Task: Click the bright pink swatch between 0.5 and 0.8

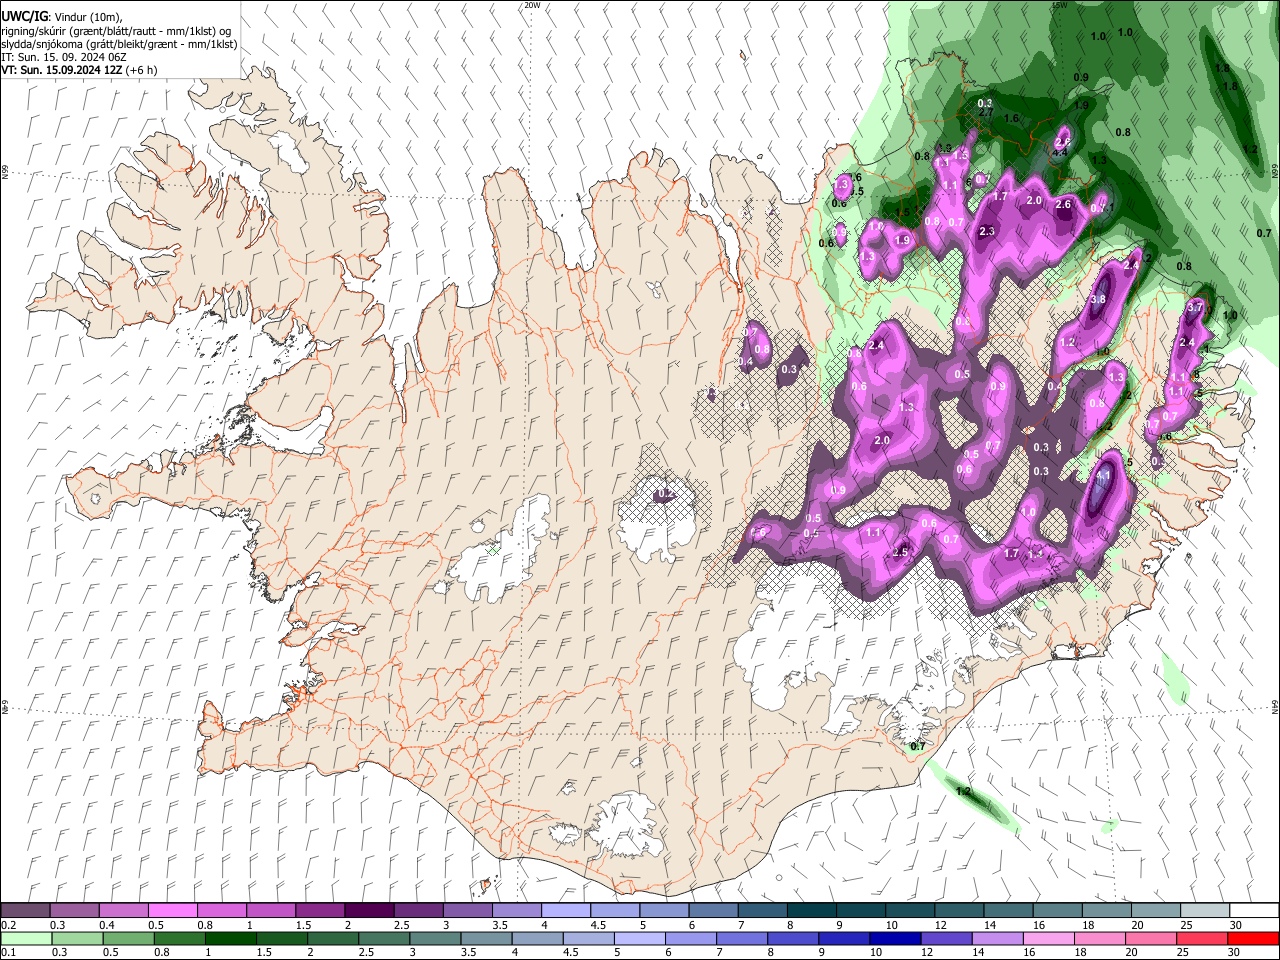Action: pyautogui.click(x=172, y=910)
